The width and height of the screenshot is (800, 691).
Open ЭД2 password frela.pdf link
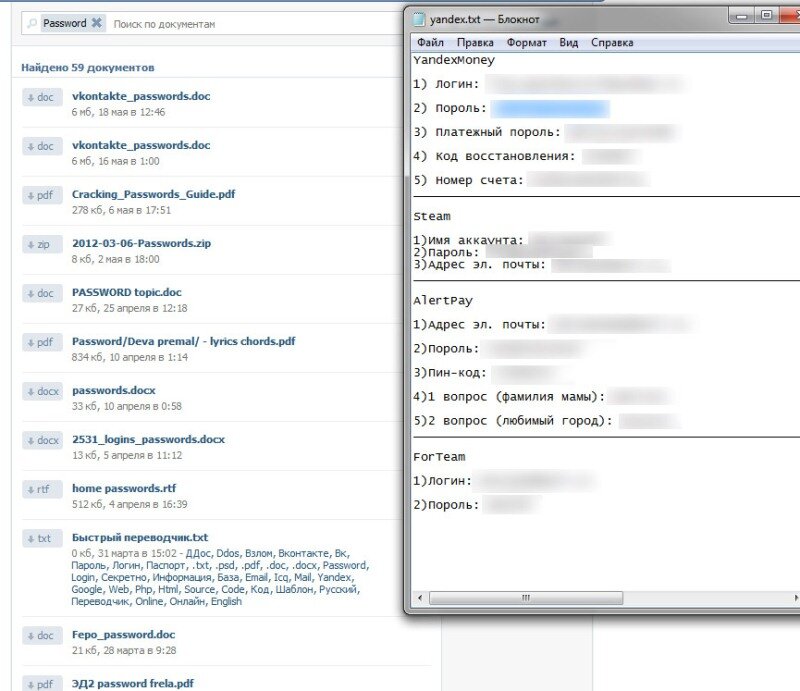pos(133,683)
